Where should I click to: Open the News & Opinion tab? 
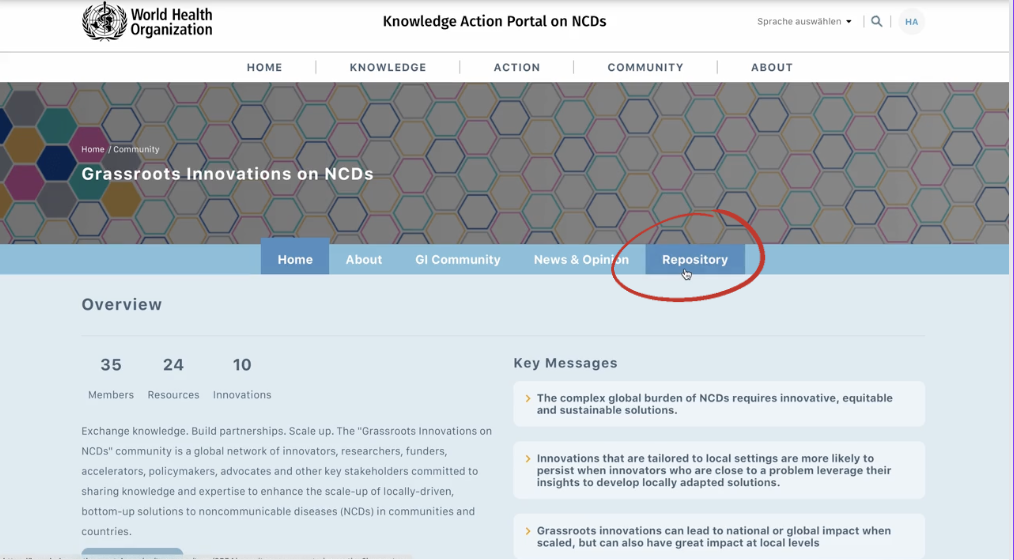pos(581,259)
